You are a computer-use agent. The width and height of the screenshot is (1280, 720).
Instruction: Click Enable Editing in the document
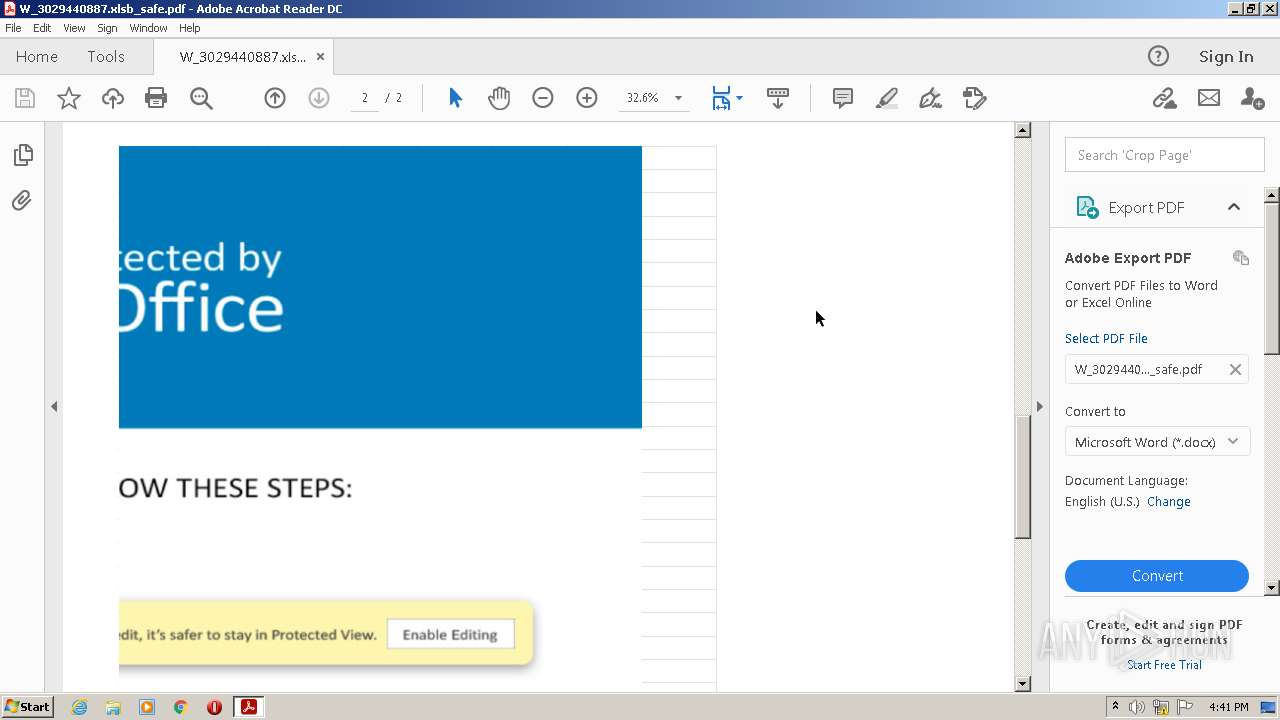(x=450, y=635)
